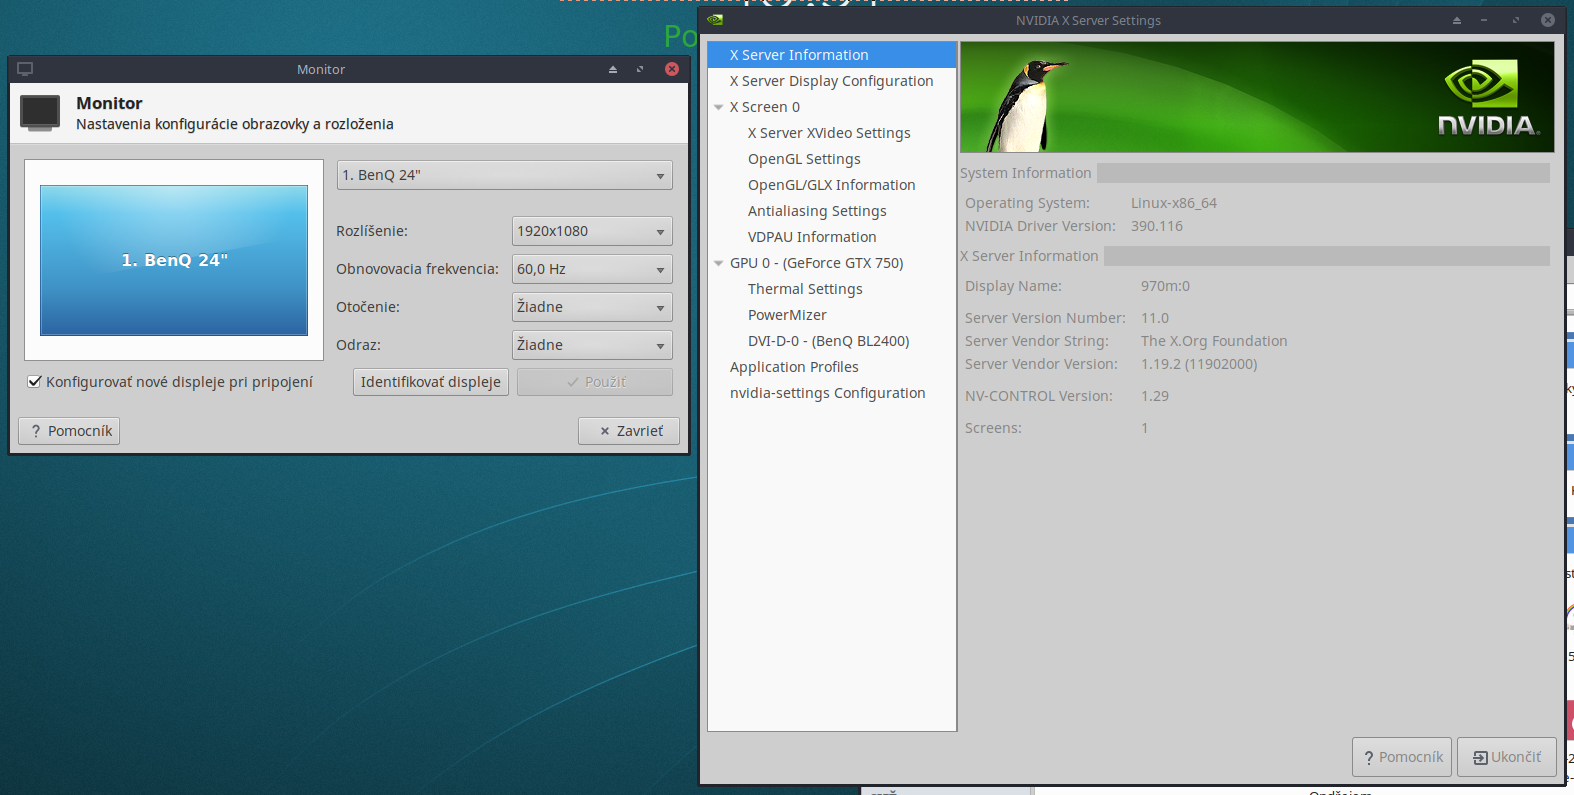Click the NVIDIA logo in the banner
Image resolution: width=1574 pixels, height=795 pixels.
[x=1487, y=97]
